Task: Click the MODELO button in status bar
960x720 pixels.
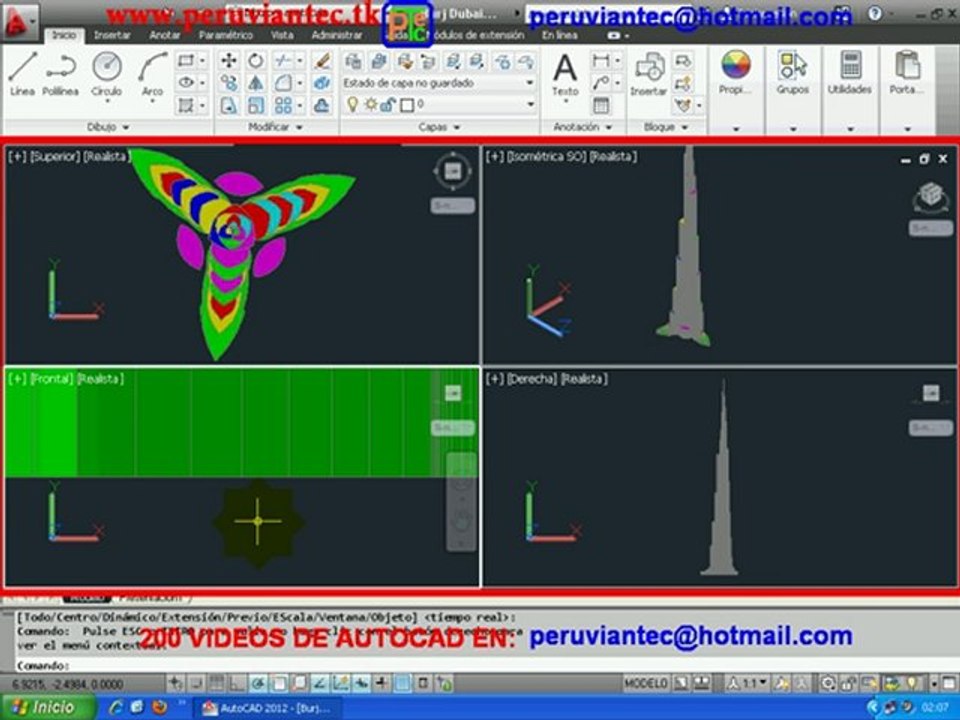Action: pyautogui.click(x=645, y=683)
